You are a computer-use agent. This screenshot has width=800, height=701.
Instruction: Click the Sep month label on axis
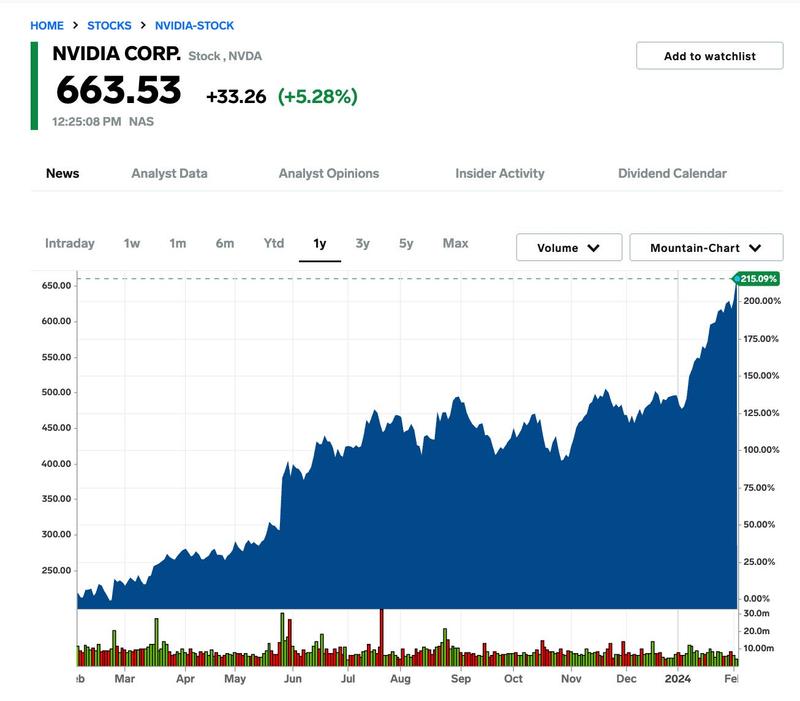[x=461, y=679]
